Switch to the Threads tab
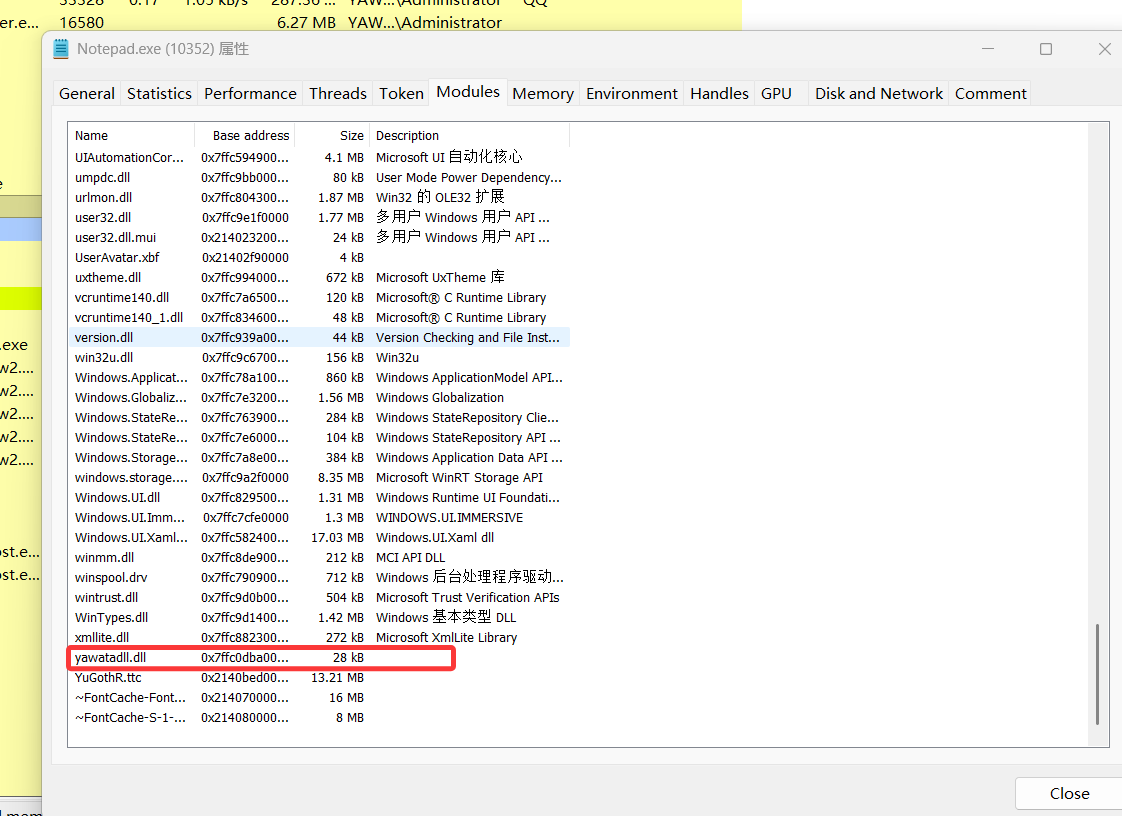 click(338, 94)
